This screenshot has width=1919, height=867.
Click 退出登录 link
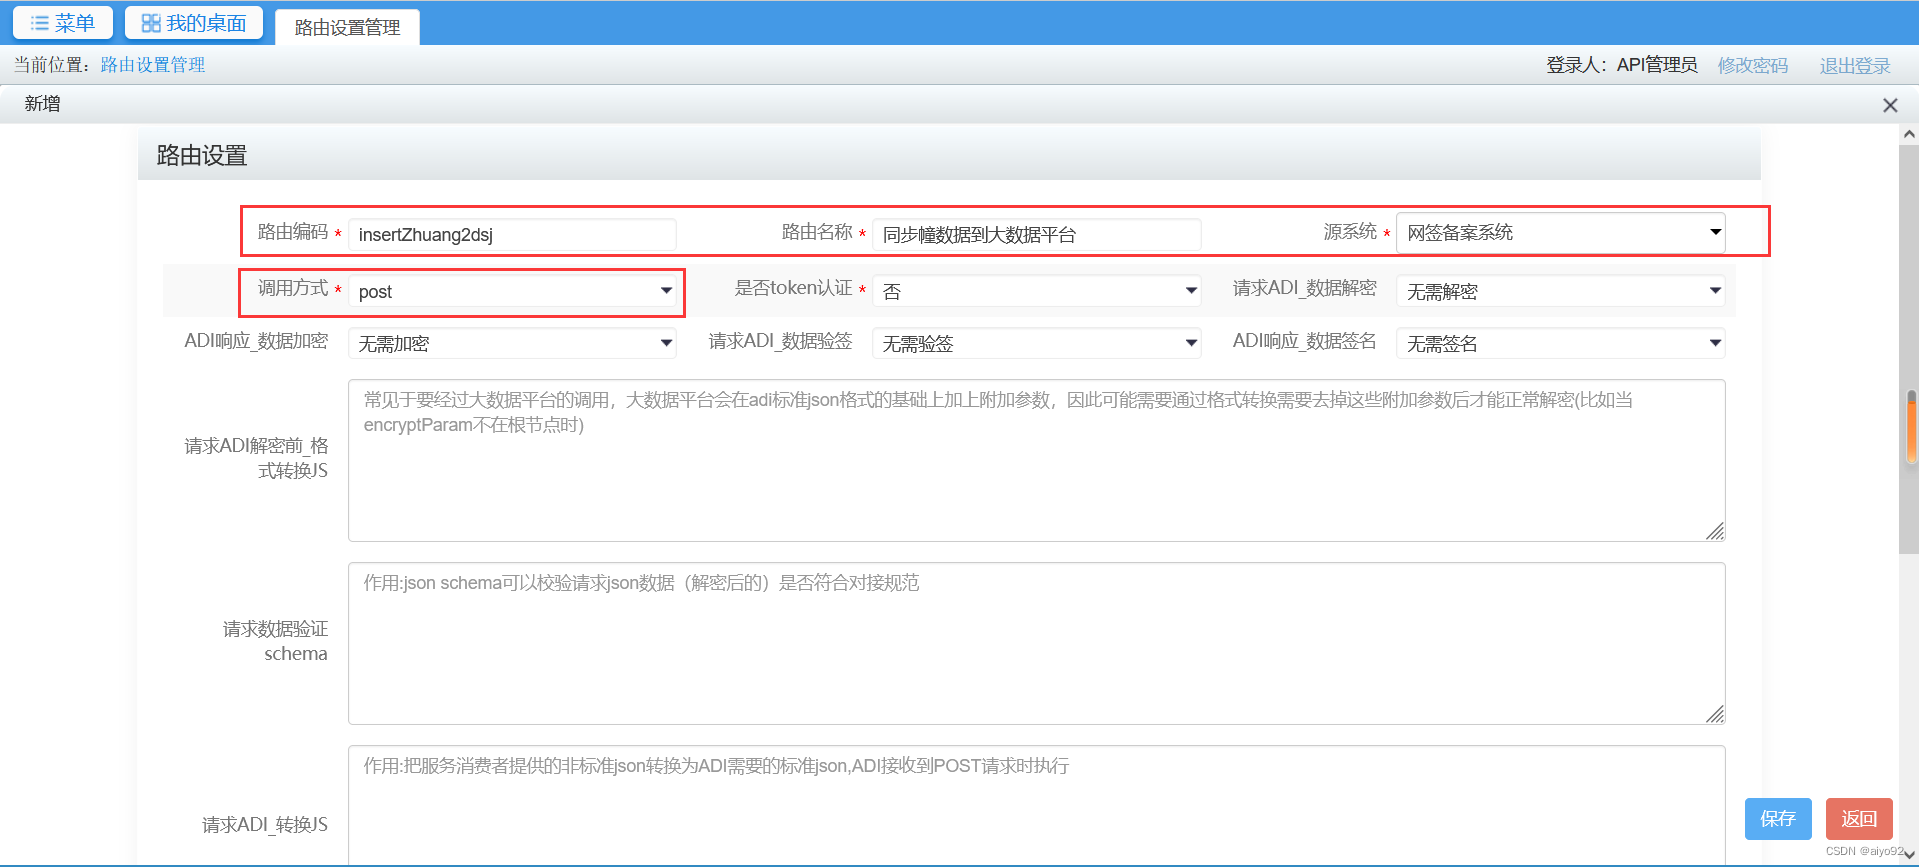pos(1855,65)
